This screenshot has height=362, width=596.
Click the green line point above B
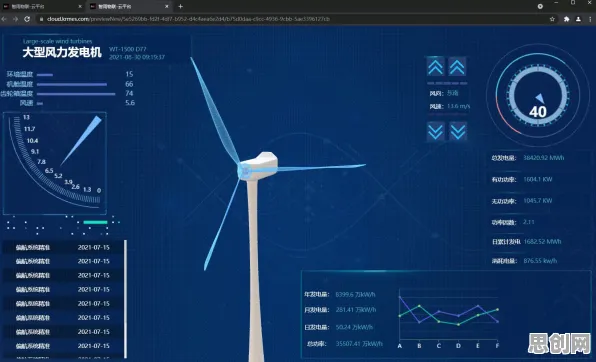pos(419,306)
